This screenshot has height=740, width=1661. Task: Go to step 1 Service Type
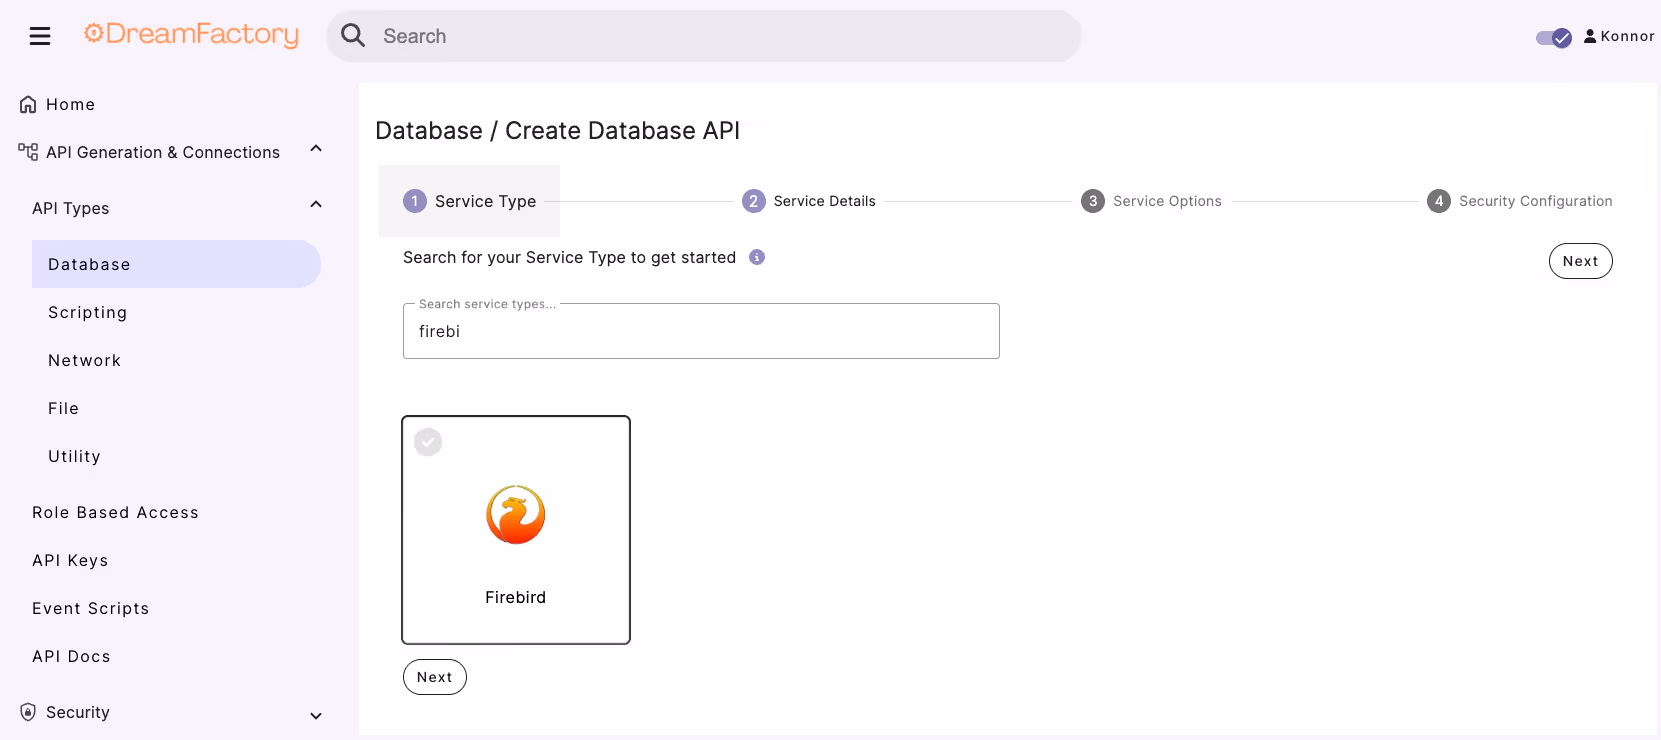point(469,201)
